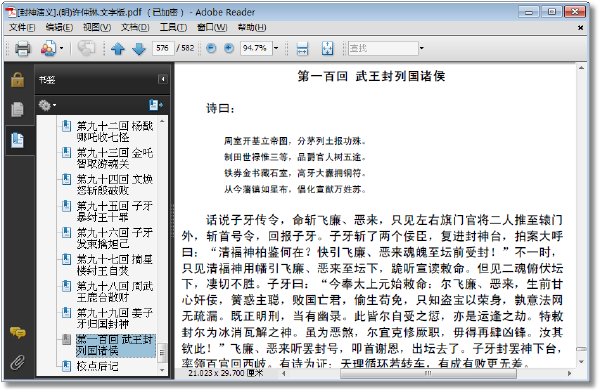Click the Adobe Reader title bar icon
The height and width of the screenshot is (392, 600).
click(11, 12)
